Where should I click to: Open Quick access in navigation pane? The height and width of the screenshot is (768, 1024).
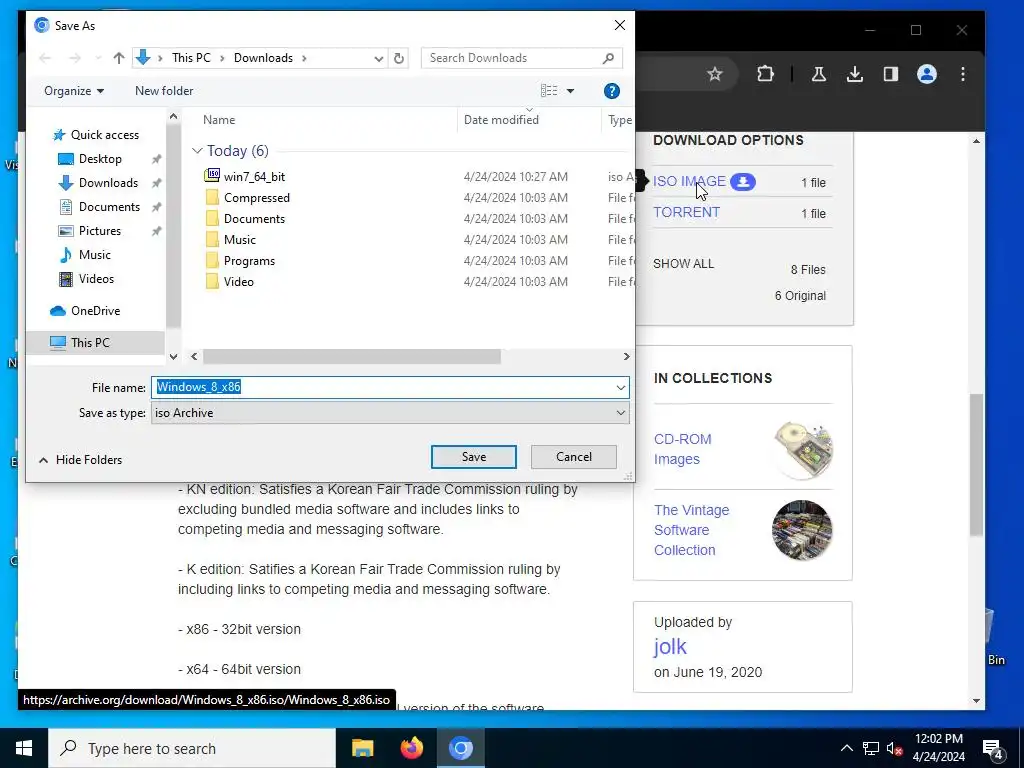click(x=104, y=135)
